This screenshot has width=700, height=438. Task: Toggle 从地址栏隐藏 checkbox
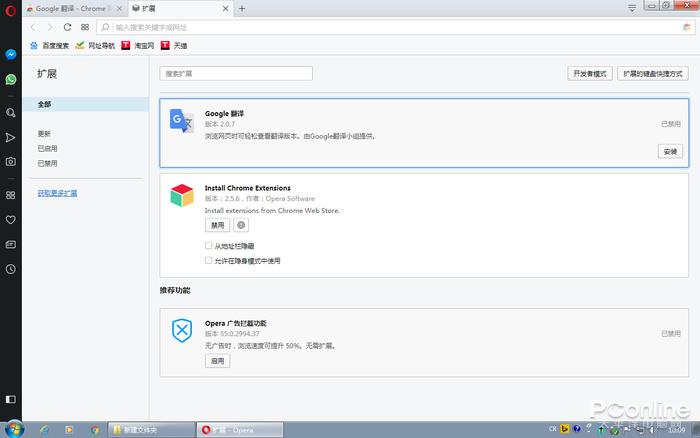coord(208,246)
